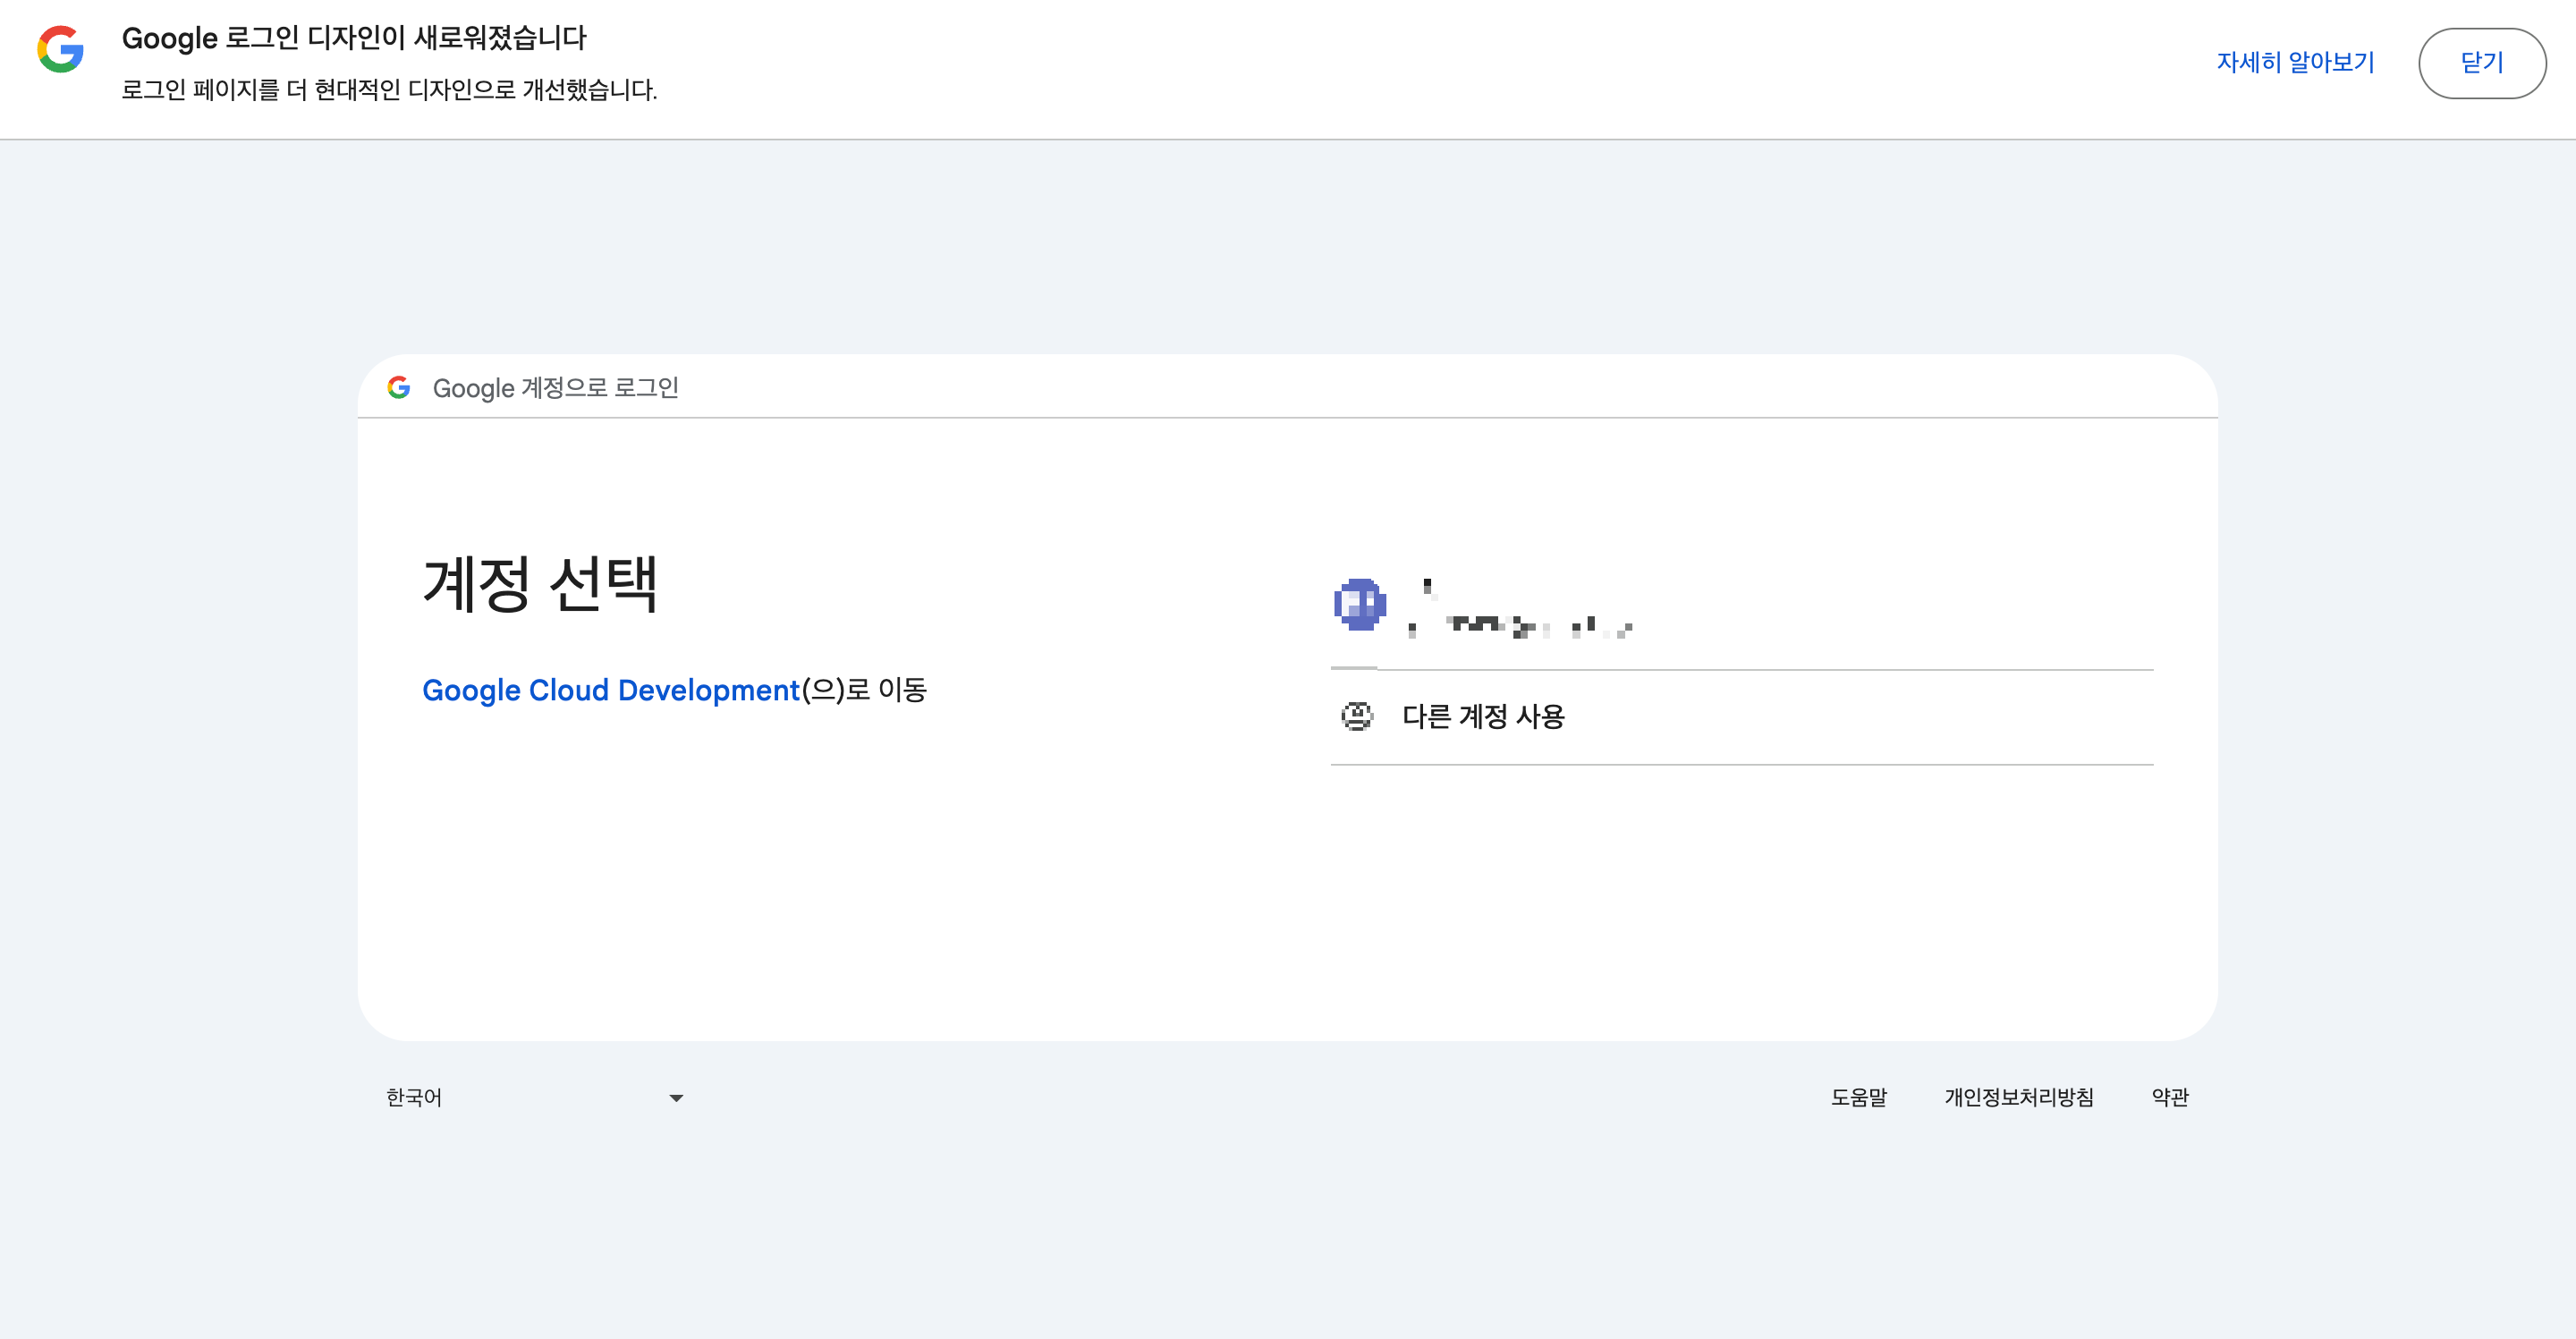Open the 도움말 footer link
2576x1339 pixels.
click(1858, 1097)
